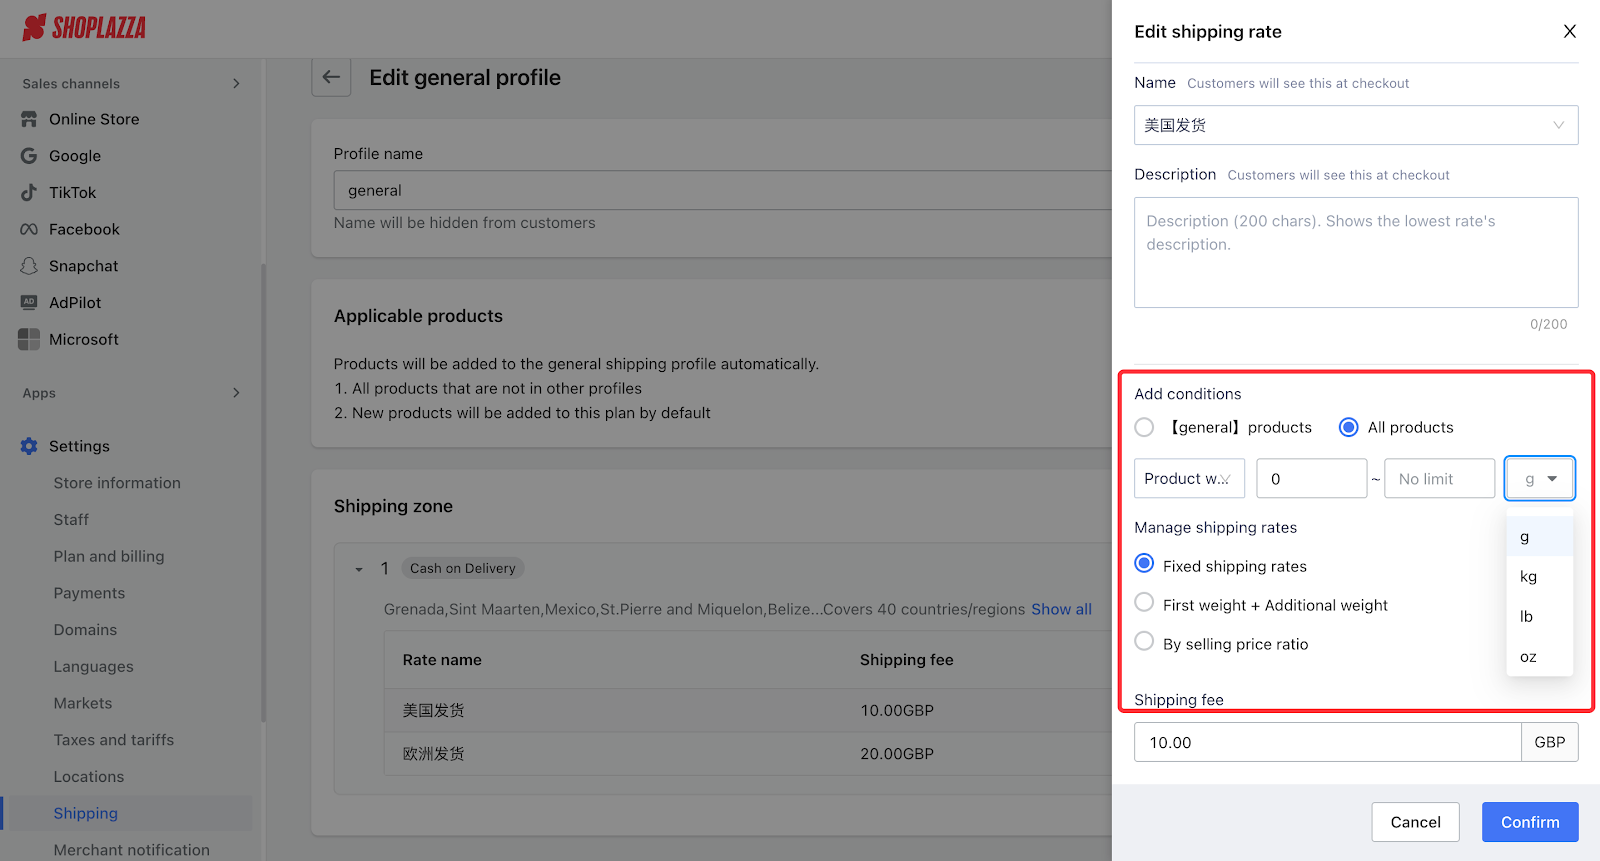Click the Google icon in sales channels
This screenshot has width=1600, height=861.
point(29,156)
